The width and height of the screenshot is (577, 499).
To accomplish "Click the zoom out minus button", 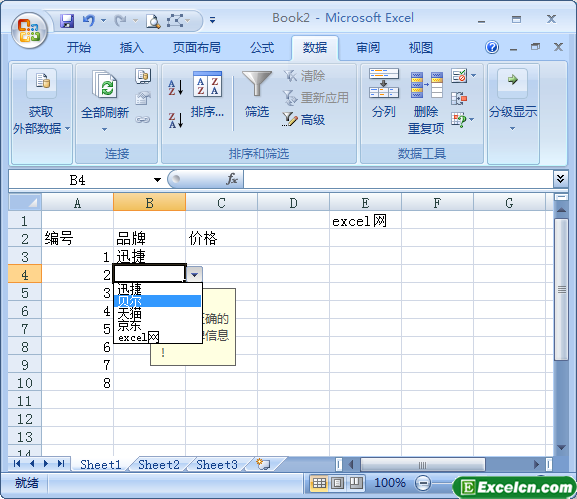I will [423, 483].
